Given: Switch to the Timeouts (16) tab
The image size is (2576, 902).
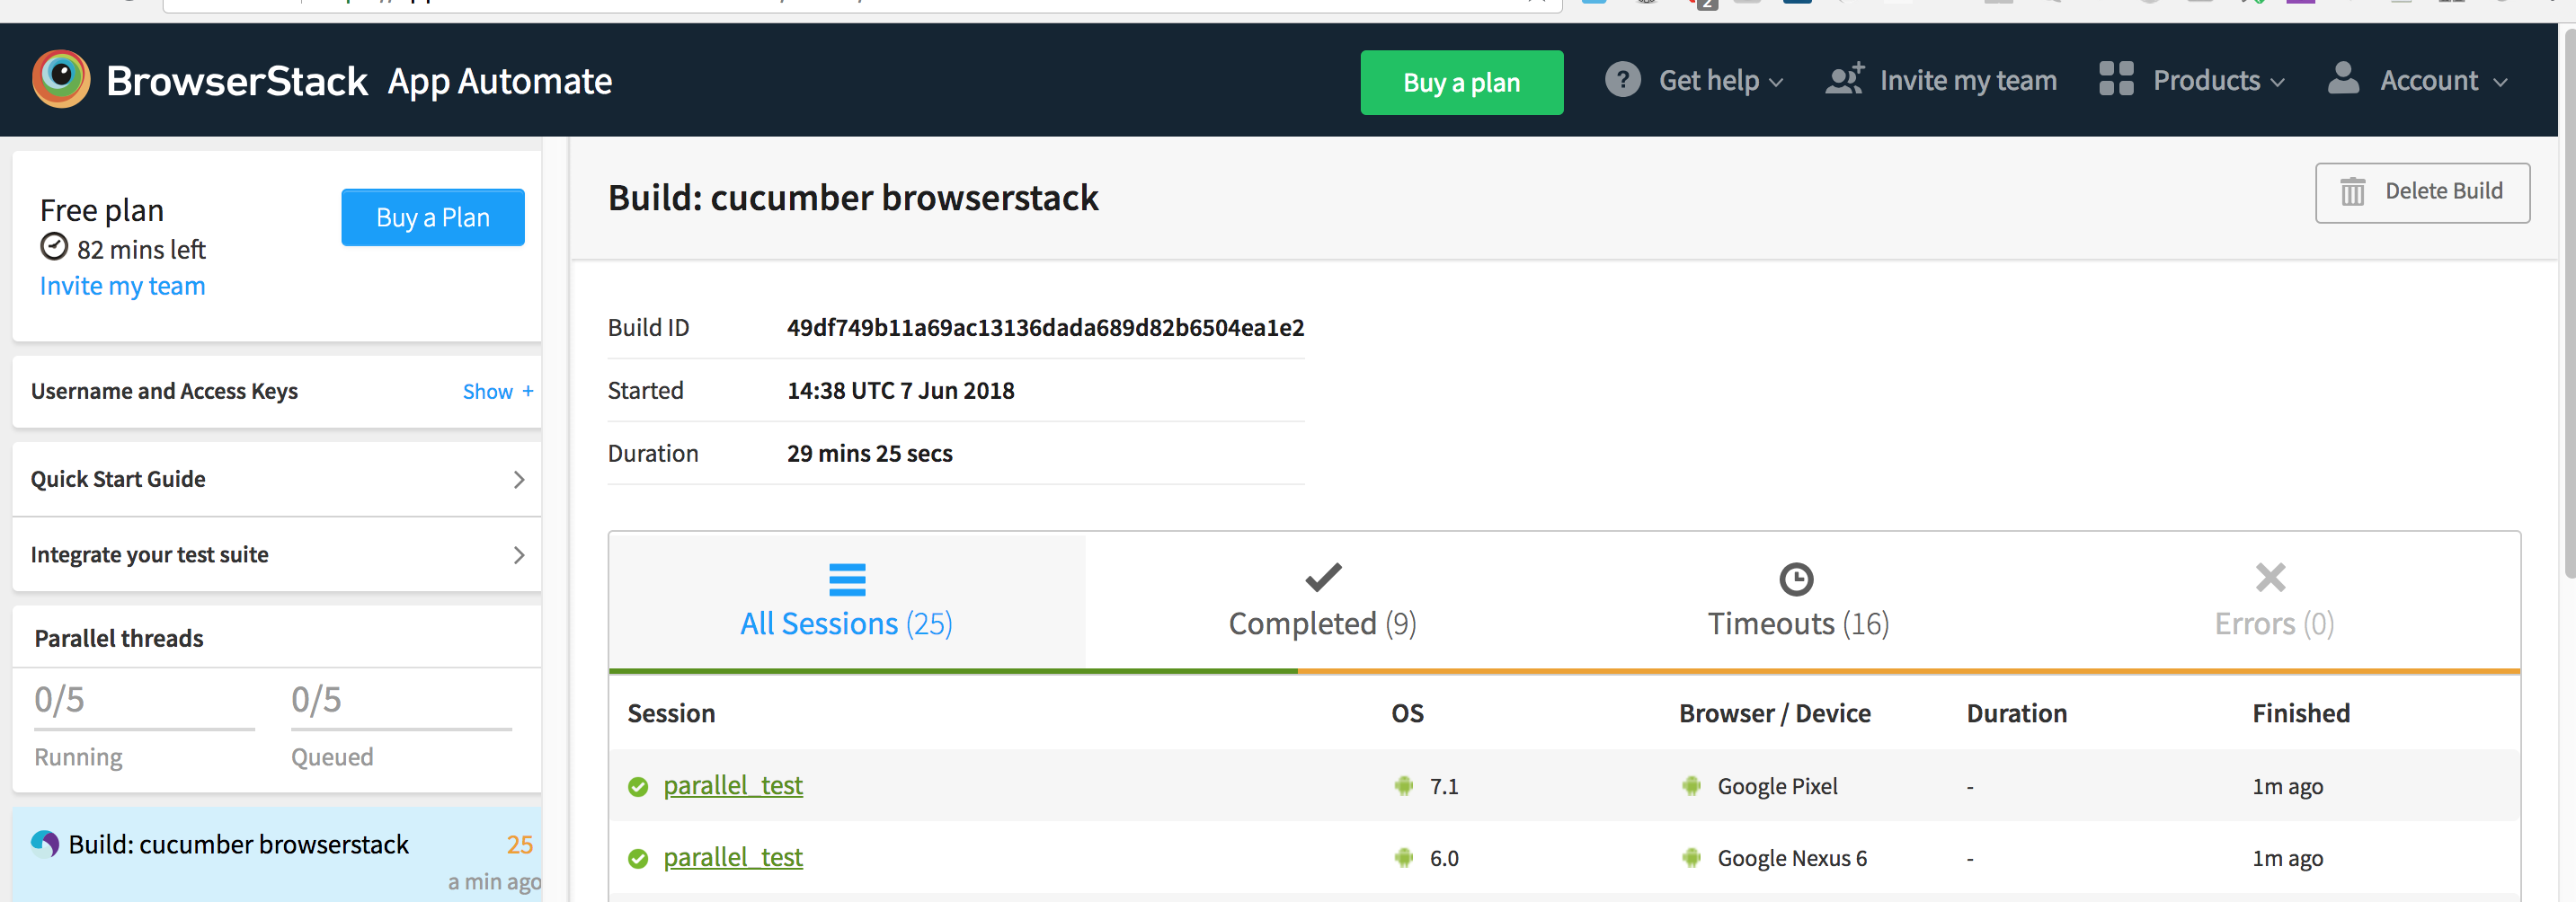Looking at the screenshot, I should point(1798,602).
